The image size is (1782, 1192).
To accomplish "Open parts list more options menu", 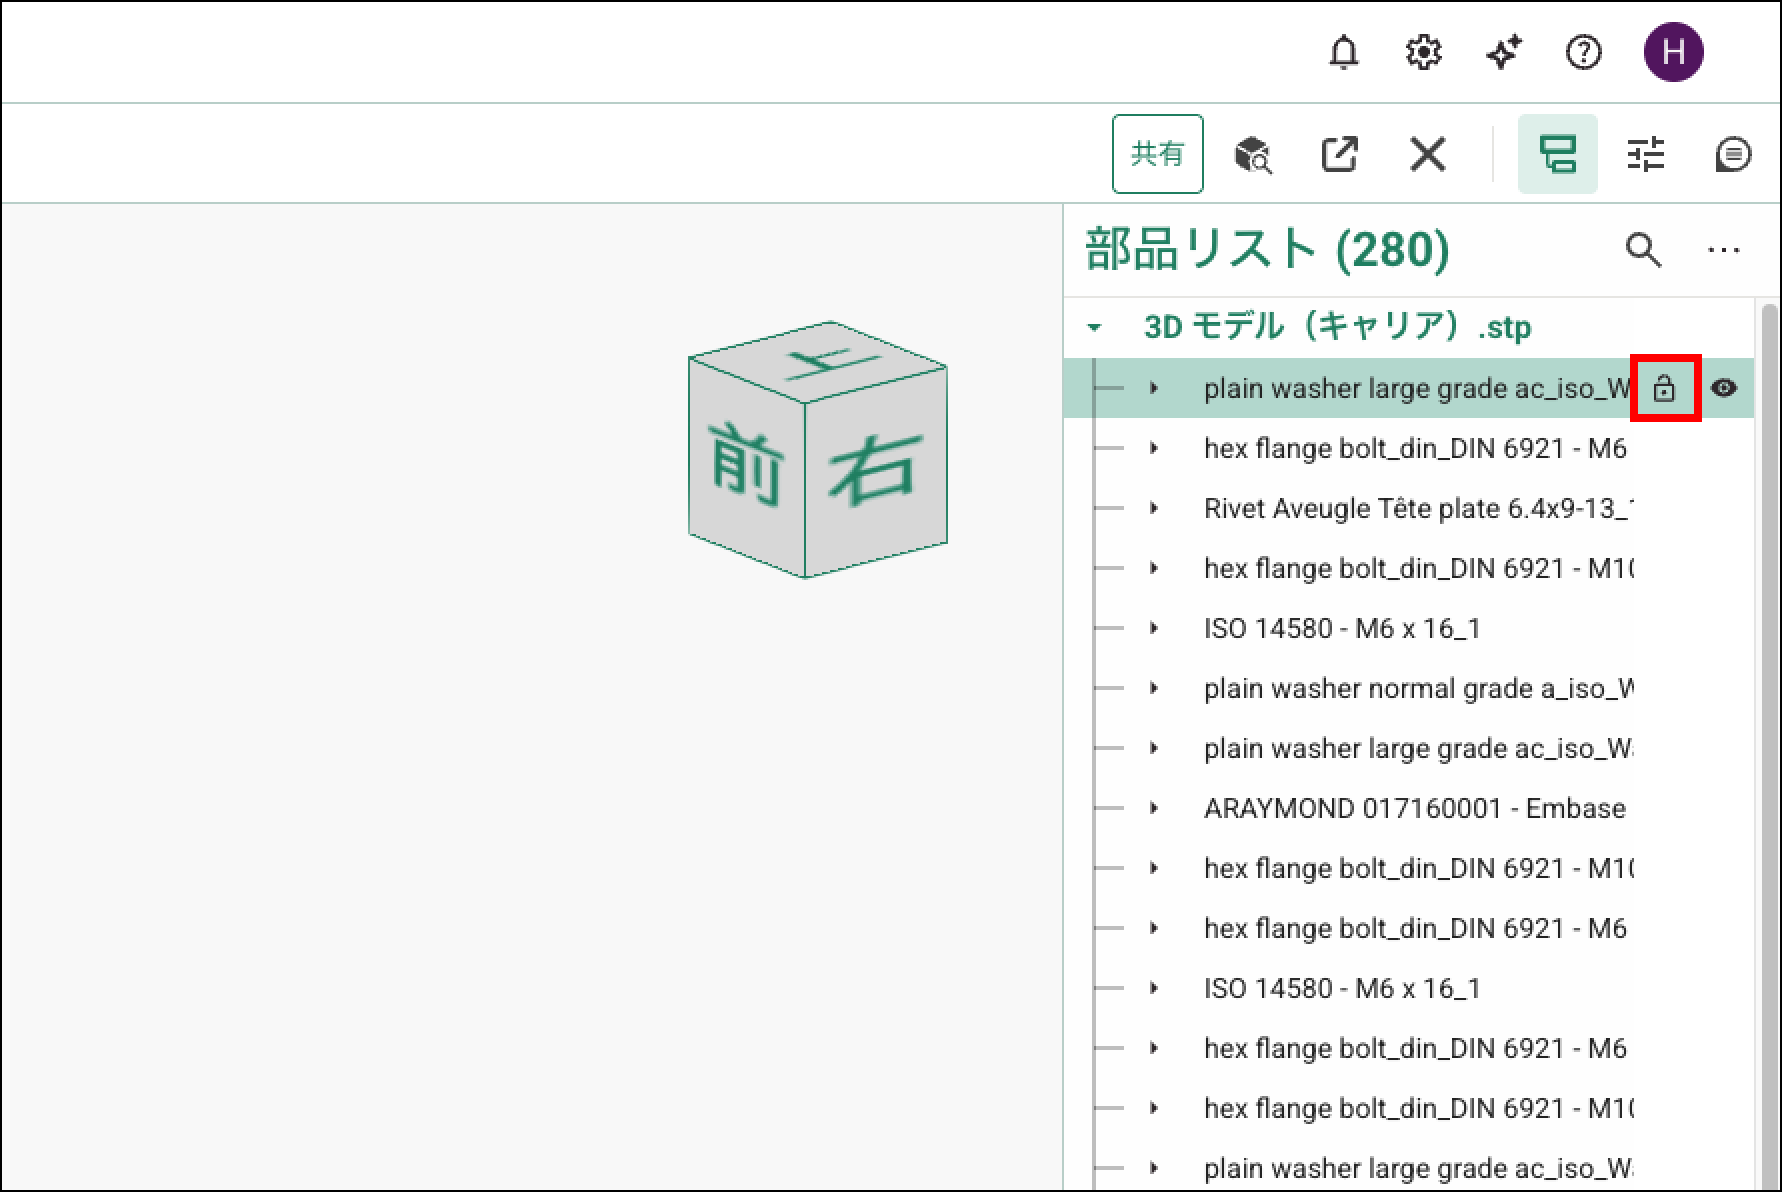I will (1723, 250).
